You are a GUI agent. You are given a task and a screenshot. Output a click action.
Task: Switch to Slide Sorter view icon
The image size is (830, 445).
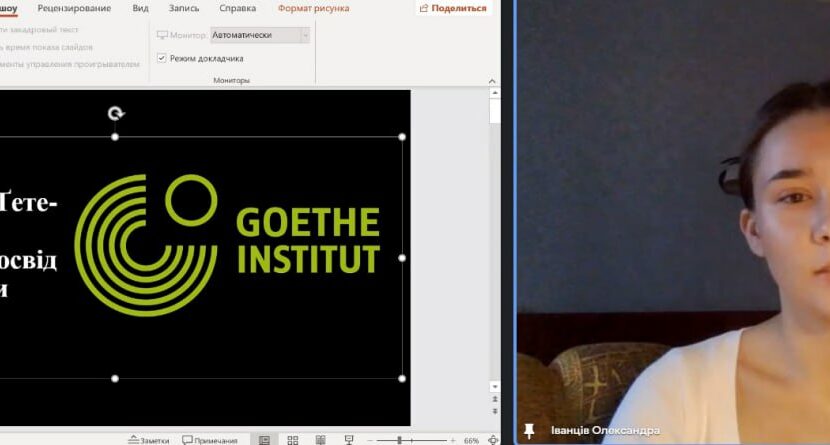click(293, 440)
